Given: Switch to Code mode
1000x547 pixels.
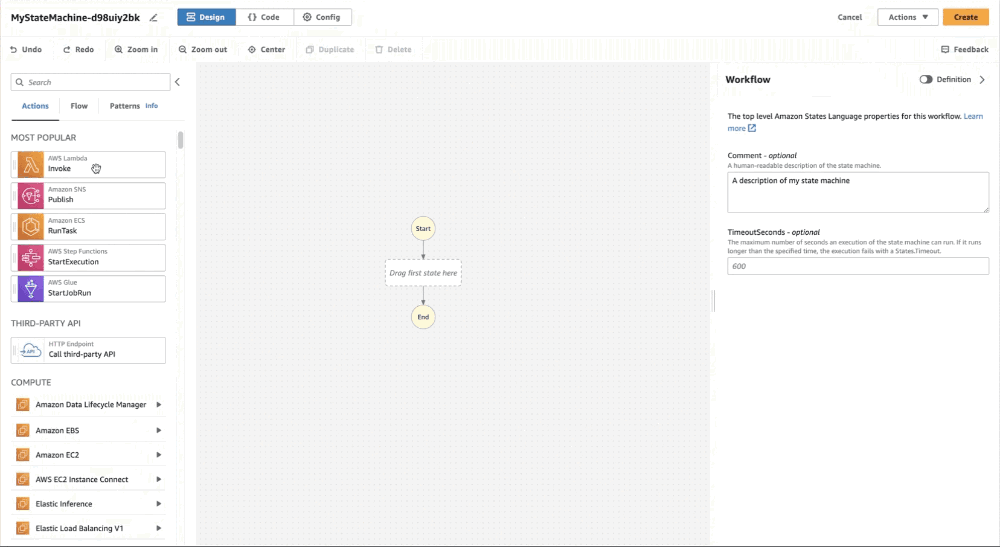Looking at the screenshot, I should pyautogui.click(x=265, y=17).
